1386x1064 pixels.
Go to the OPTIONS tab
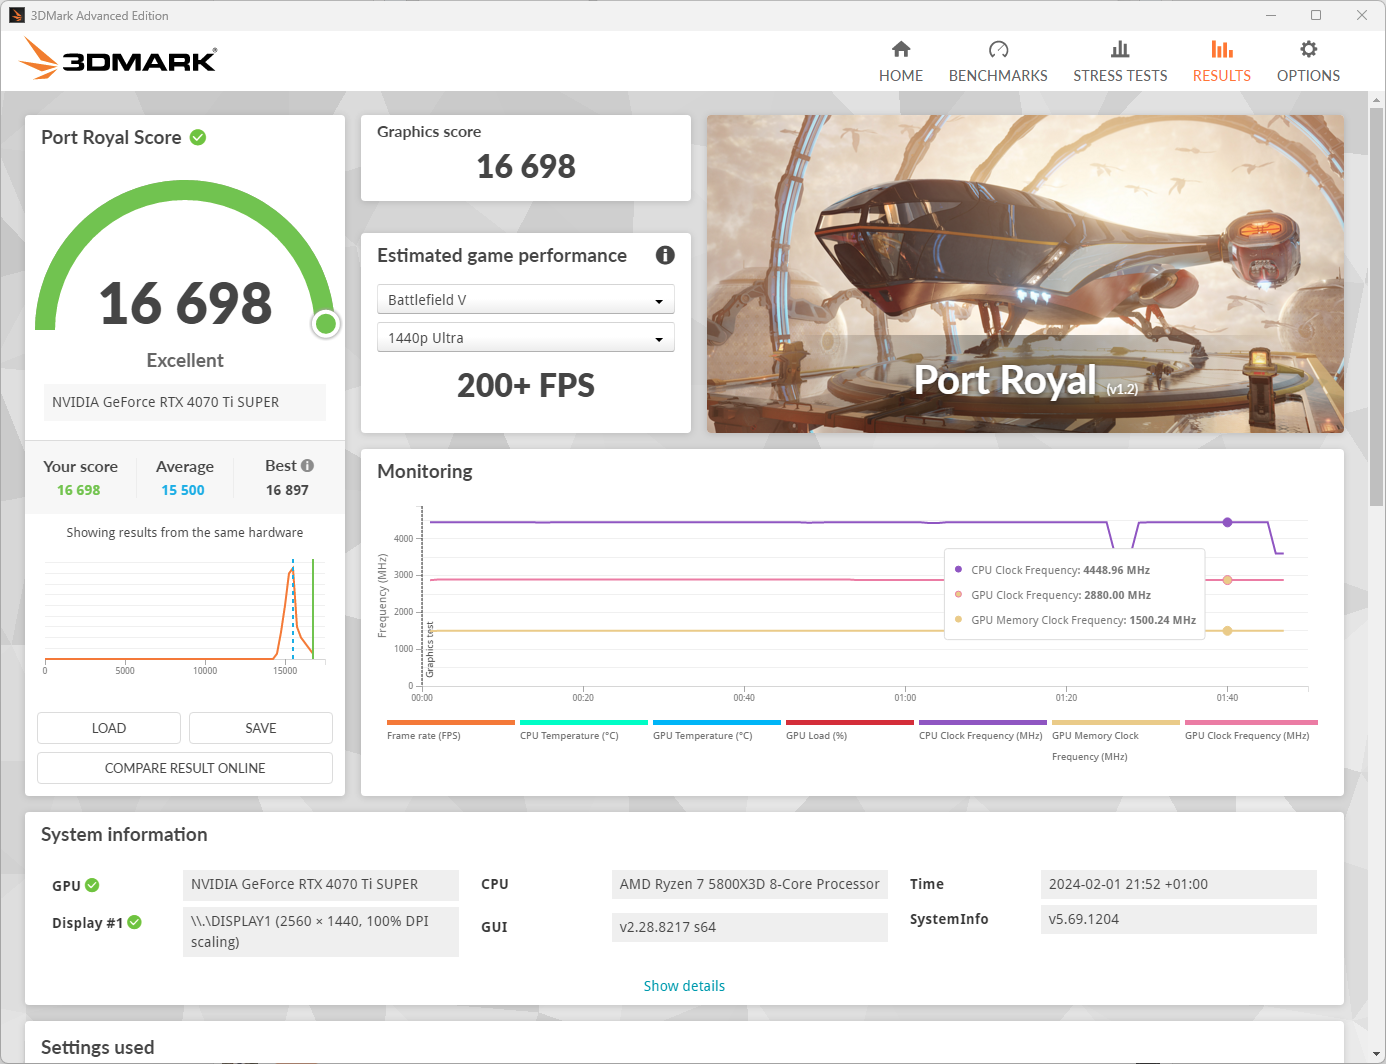coord(1308,62)
